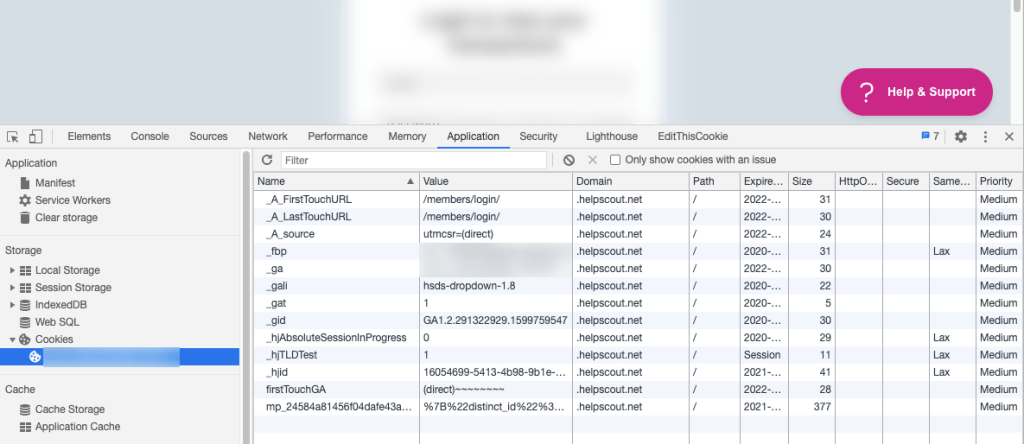Open the DevTools three-dot menu
The width and height of the screenshot is (1024, 444).
[x=985, y=137]
